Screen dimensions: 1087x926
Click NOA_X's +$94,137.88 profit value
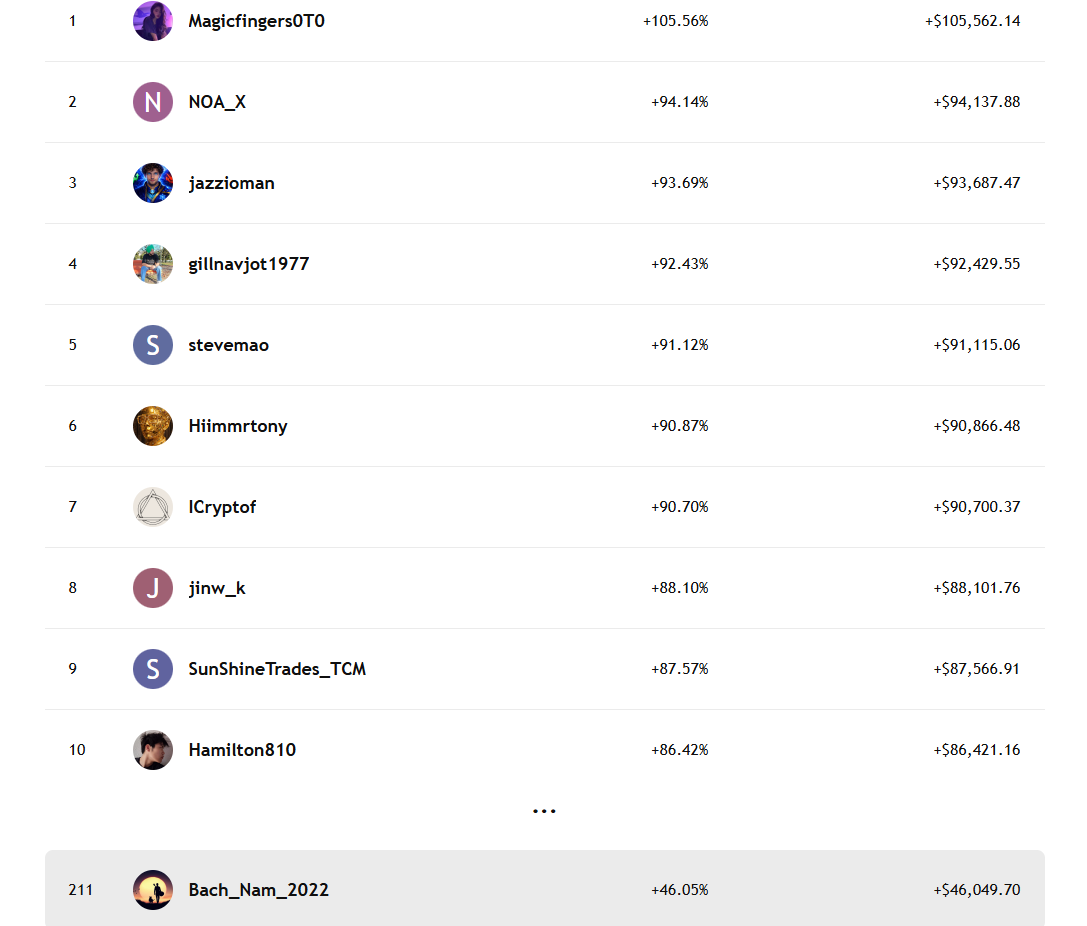(x=976, y=102)
